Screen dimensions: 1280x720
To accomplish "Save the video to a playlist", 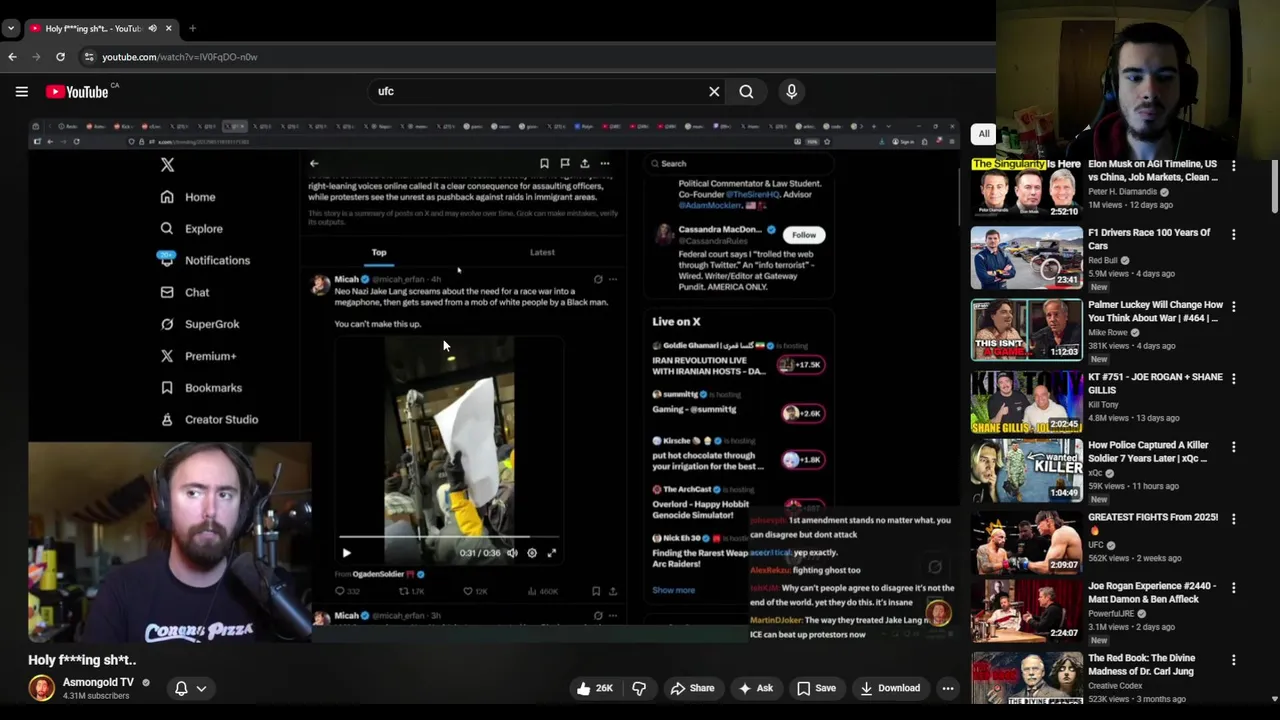I will [816, 688].
